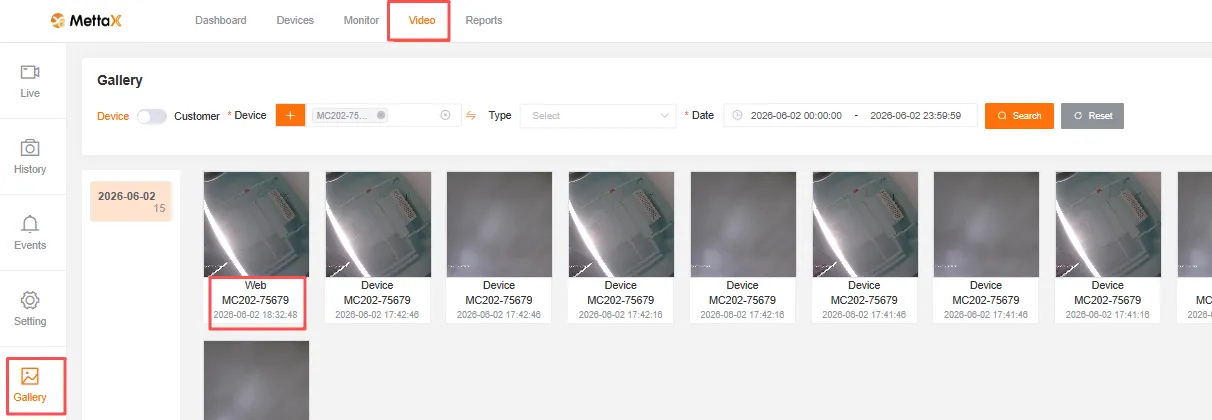Open the Setting gear sidebar section
This screenshot has height=420, width=1212.
[30, 309]
